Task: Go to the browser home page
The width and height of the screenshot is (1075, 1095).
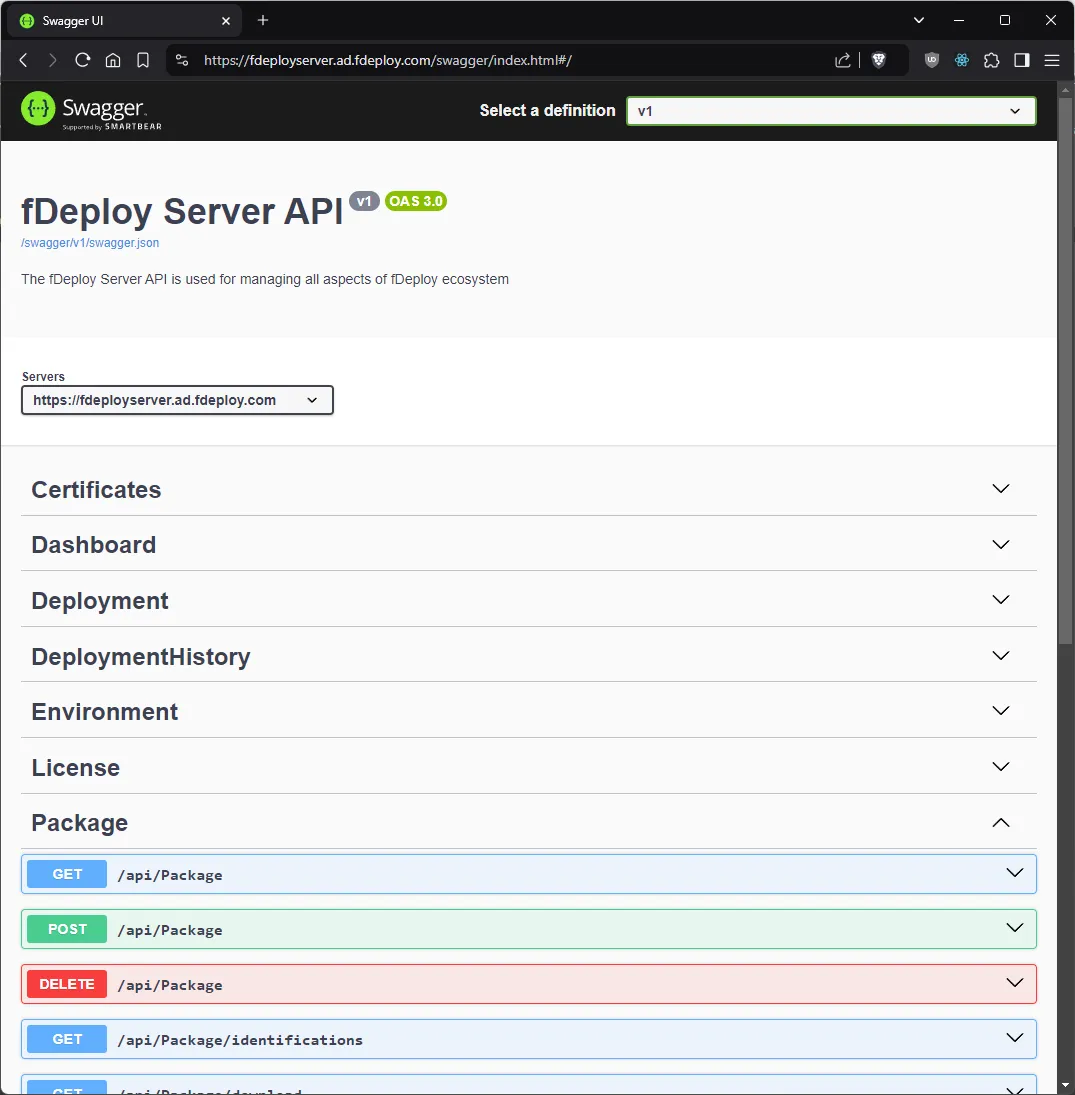Action: coord(113,60)
